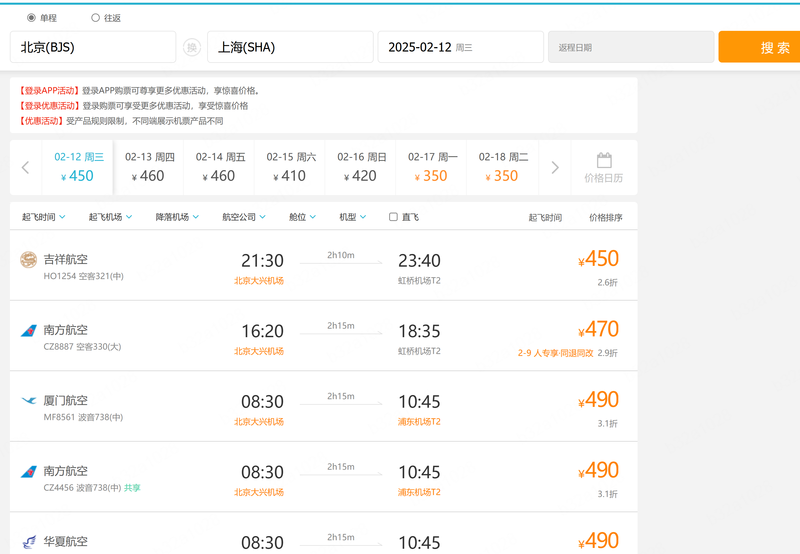Image resolution: width=800 pixels, height=554 pixels.
Task: Click the ¥450 price on 吉祥航空 flight
Action: click(598, 259)
